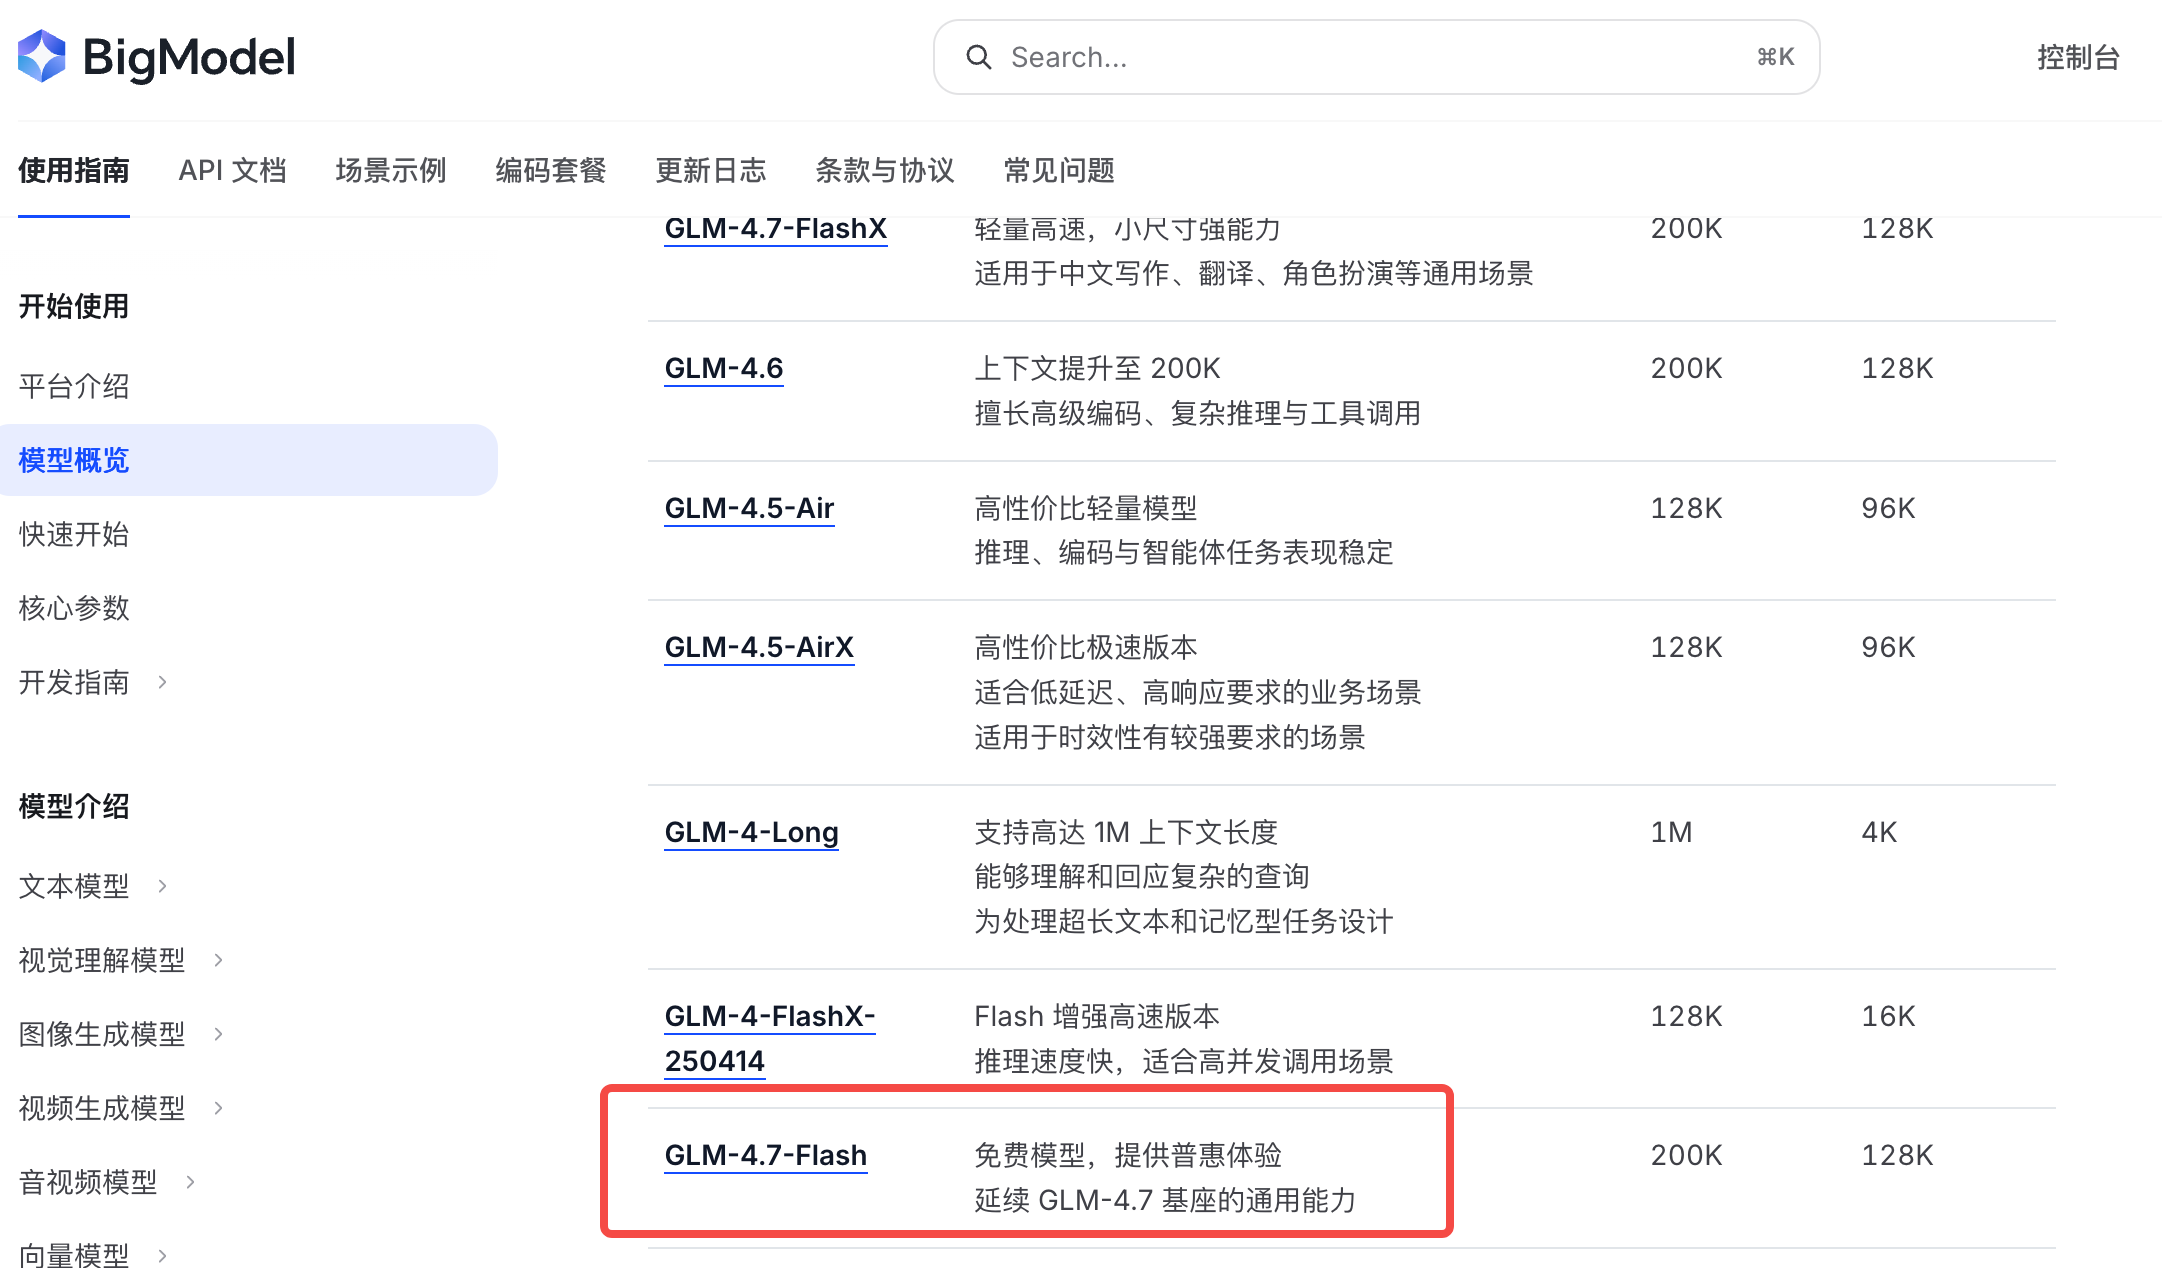Expand the 文本模型 chevron
This screenshot has width=2162, height=1268.
[x=163, y=886]
